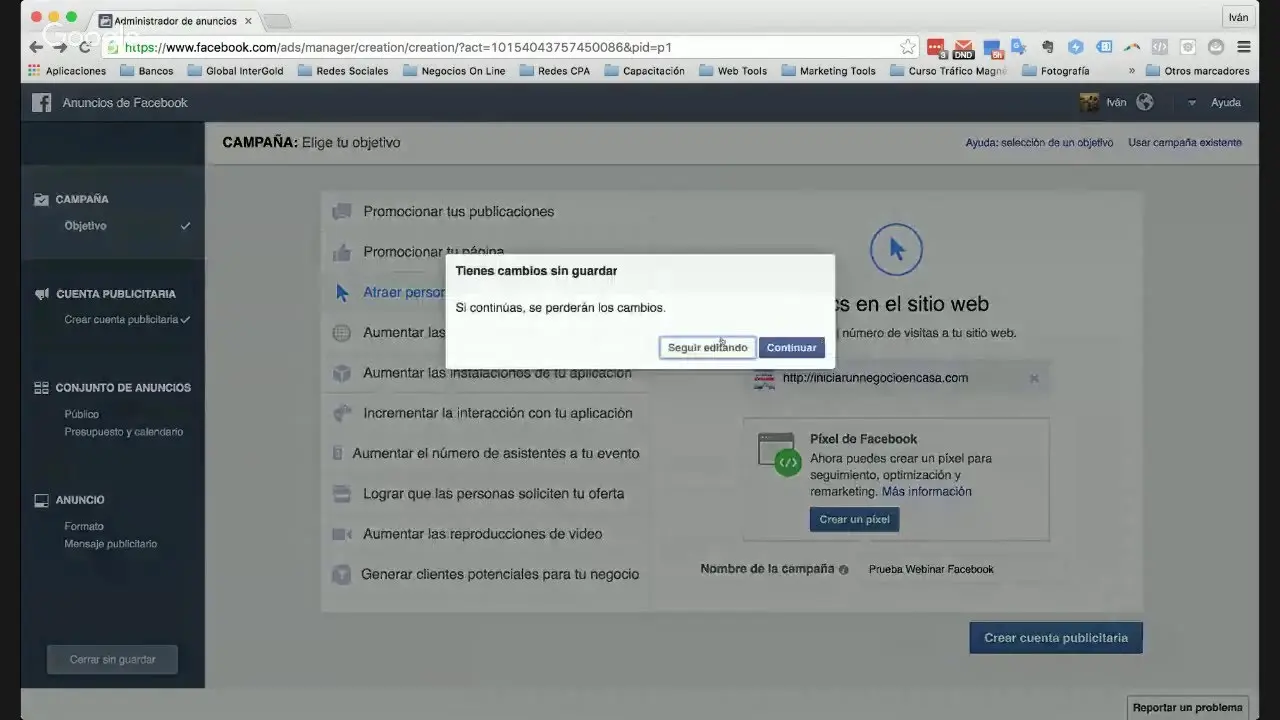Click the thumbs-up Promocionar tu página icon

pyautogui.click(x=342, y=252)
